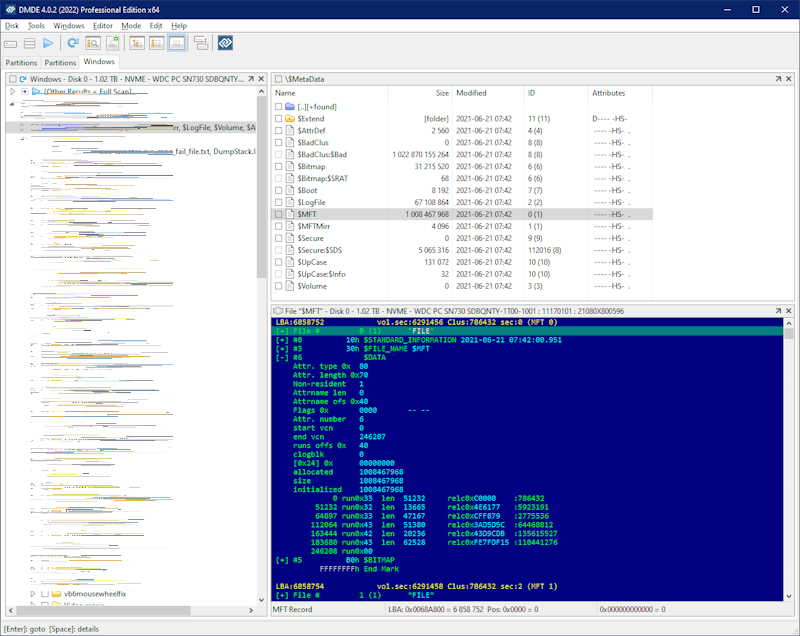Close the $MetaData file panel
This screenshot has width=800, height=636.
[789, 79]
